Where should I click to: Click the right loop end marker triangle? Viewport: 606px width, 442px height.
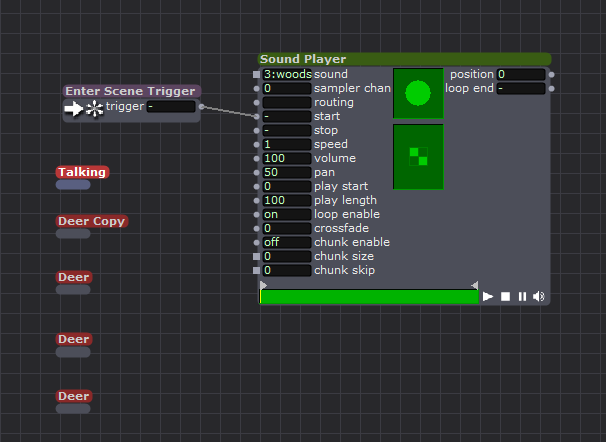tap(475, 285)
